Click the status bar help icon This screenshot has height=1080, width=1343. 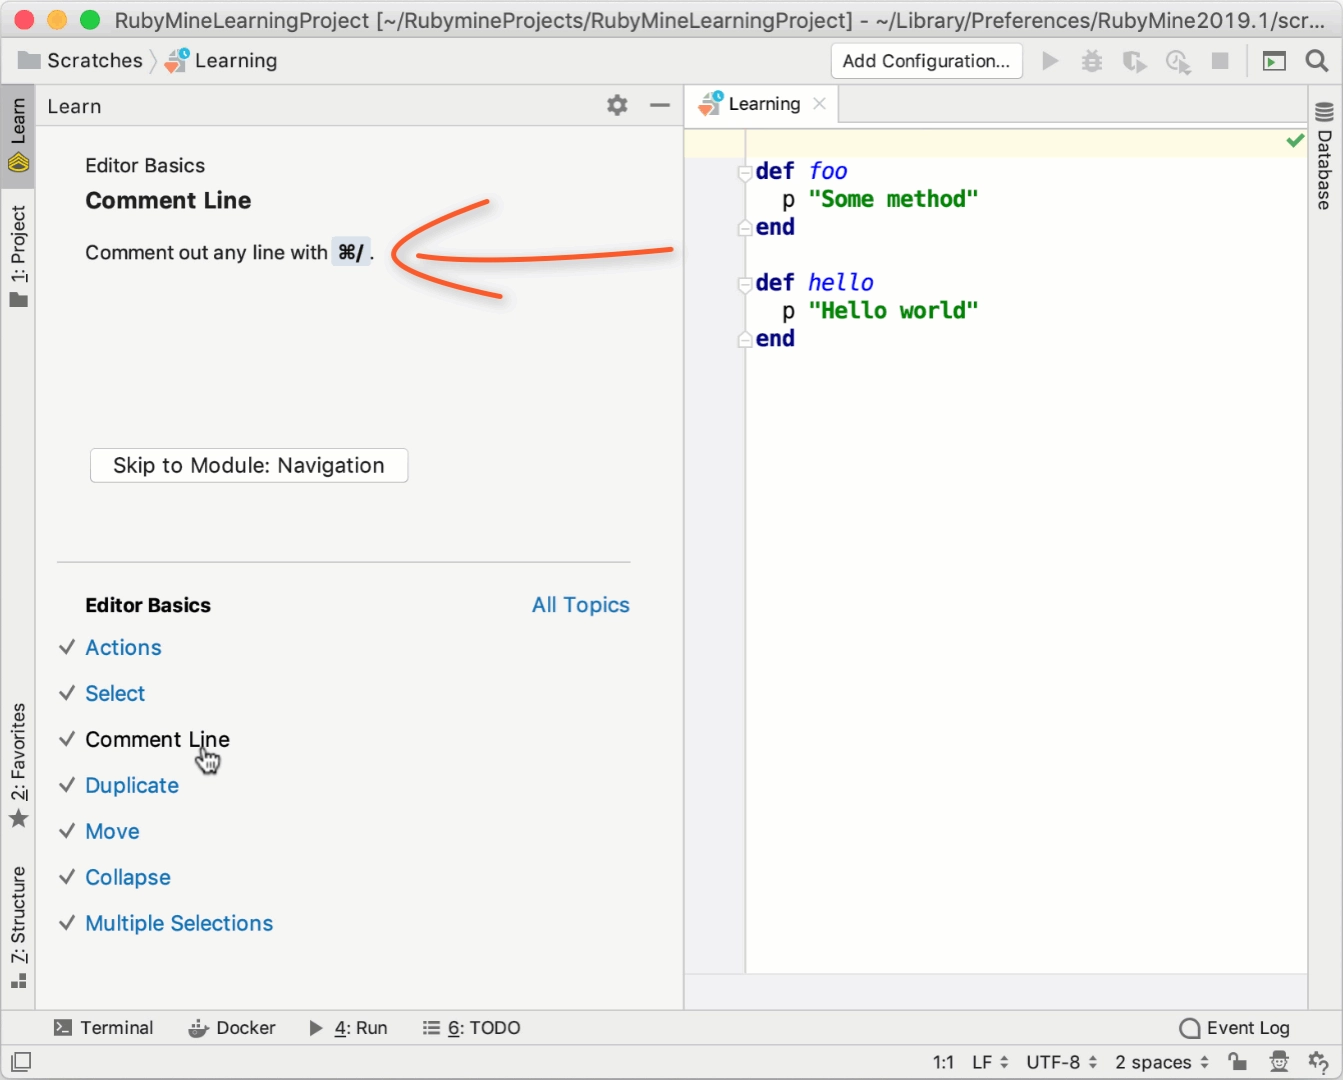pos(1318,1062)
